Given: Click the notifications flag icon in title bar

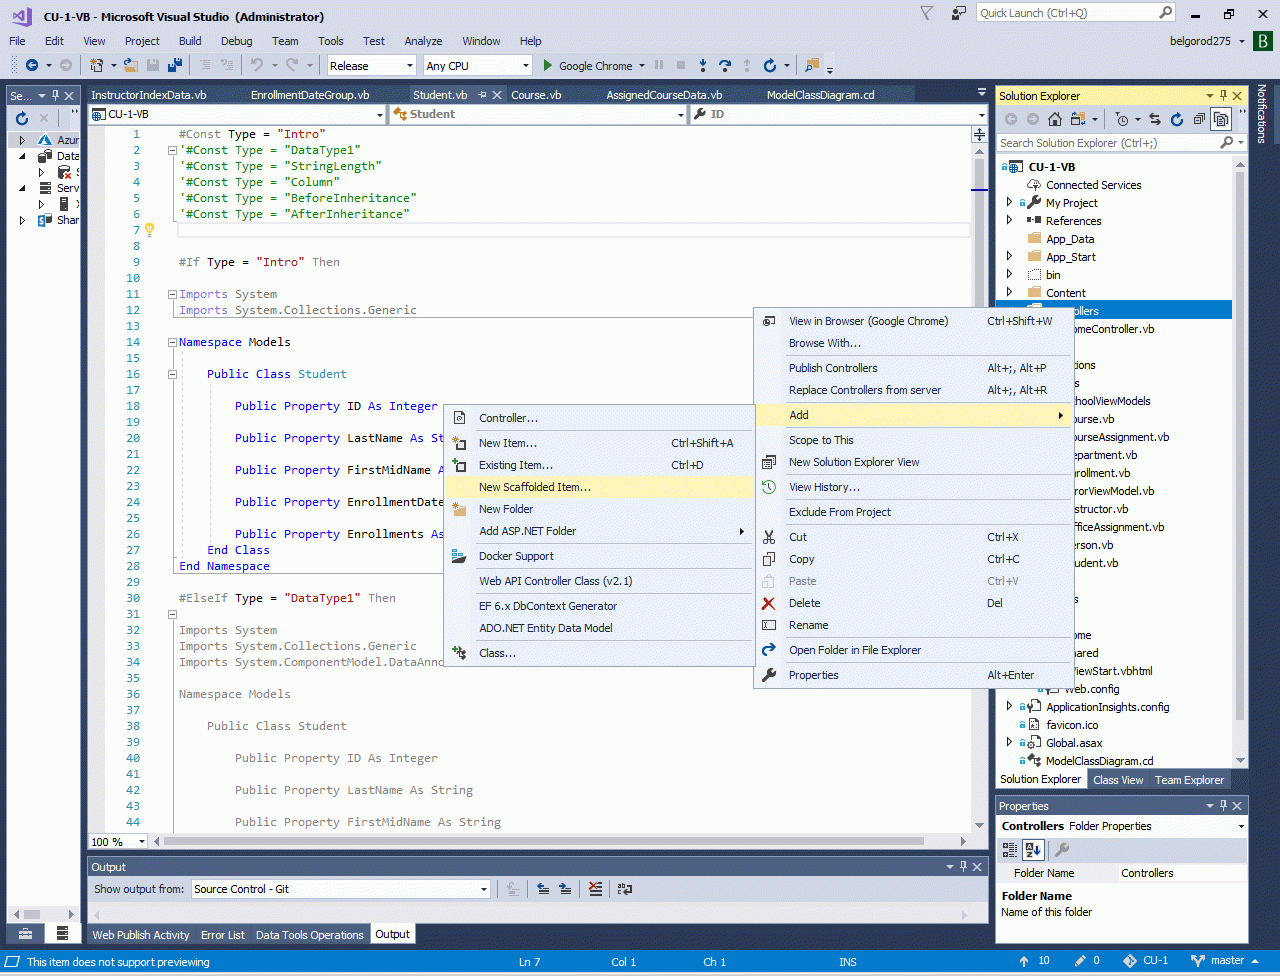Looking at the screenshot, I should (927, 13).
